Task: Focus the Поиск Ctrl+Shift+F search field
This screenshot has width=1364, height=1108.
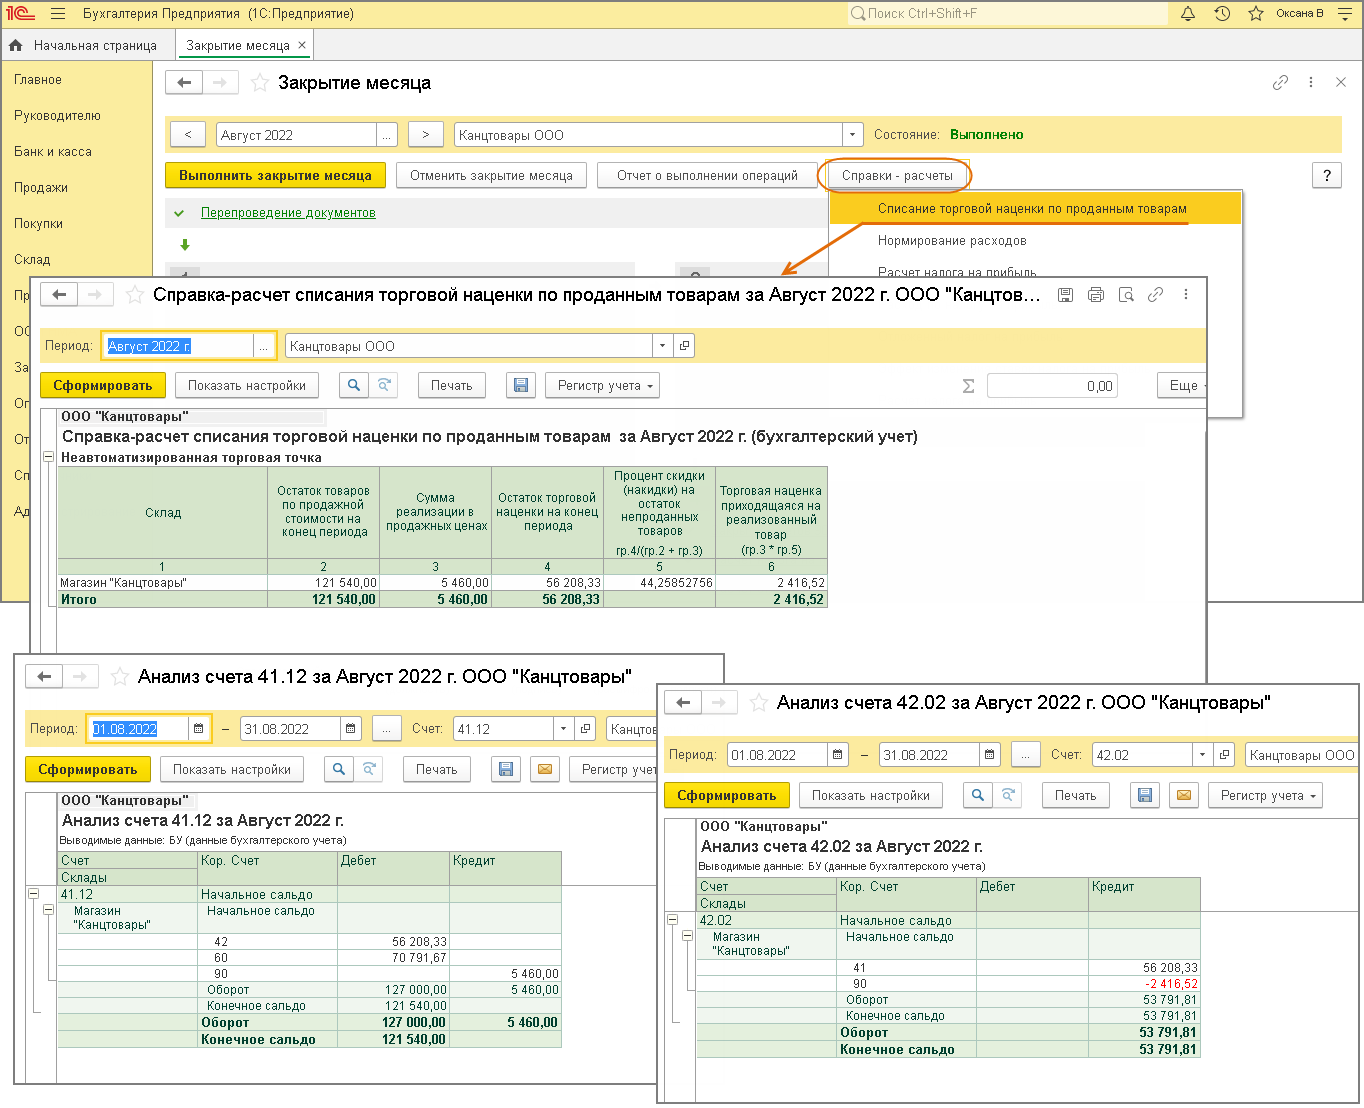Action: [x=1007, y=14]
